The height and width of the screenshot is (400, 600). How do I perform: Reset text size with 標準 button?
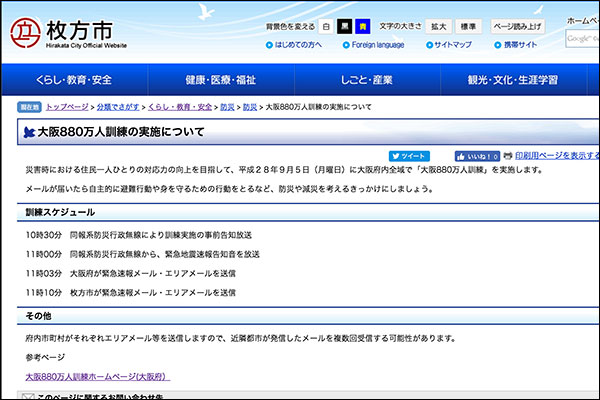click(x=467, y=26)
